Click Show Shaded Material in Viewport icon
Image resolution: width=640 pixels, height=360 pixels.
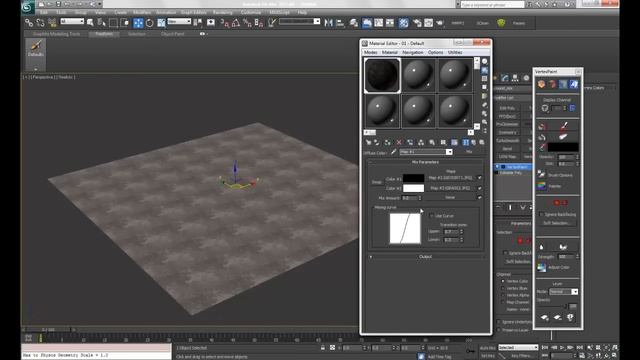[454, 142]
